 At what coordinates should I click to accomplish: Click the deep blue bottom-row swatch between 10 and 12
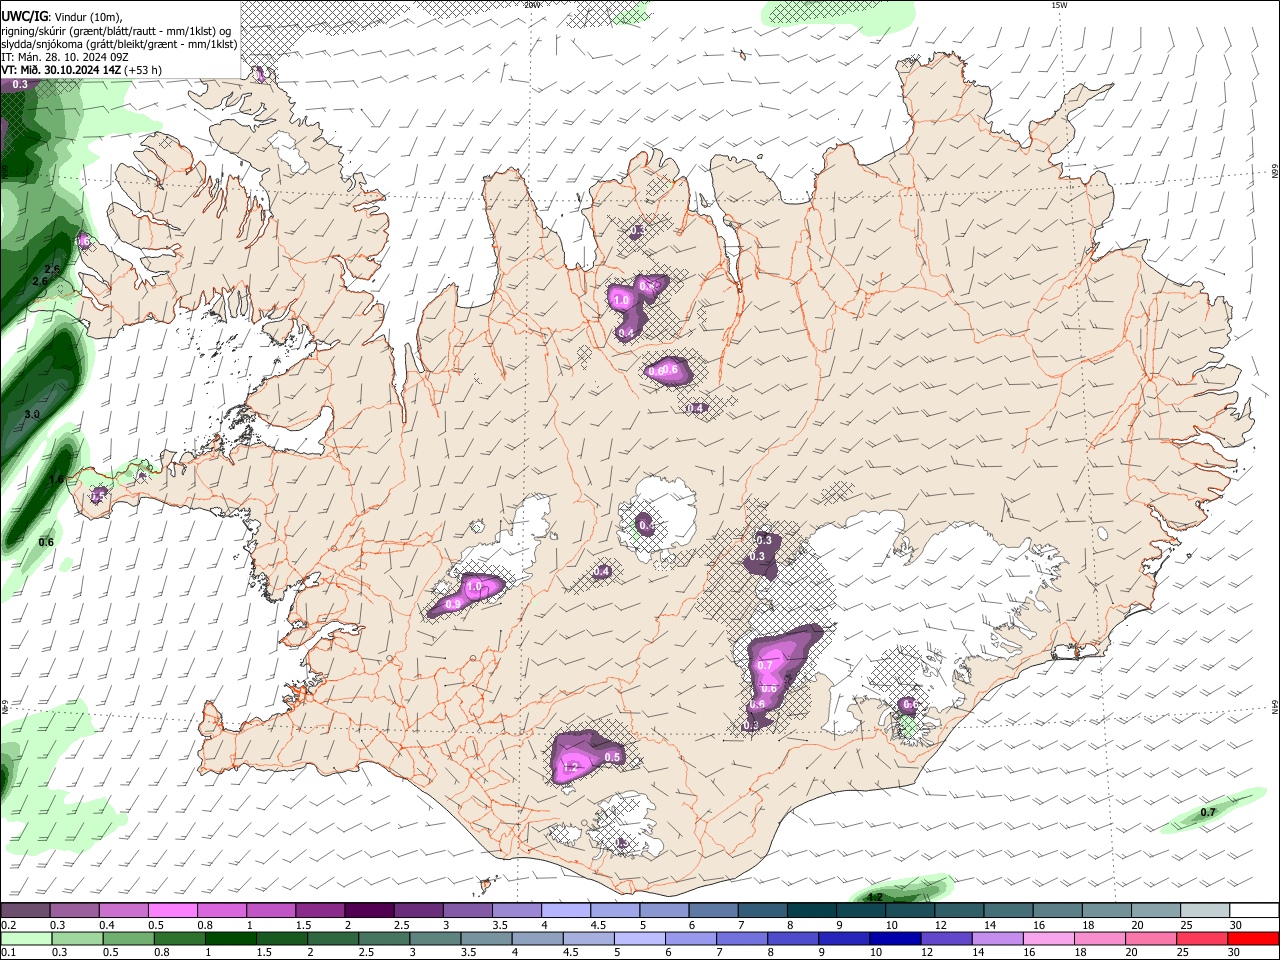(x=895, y=939)
